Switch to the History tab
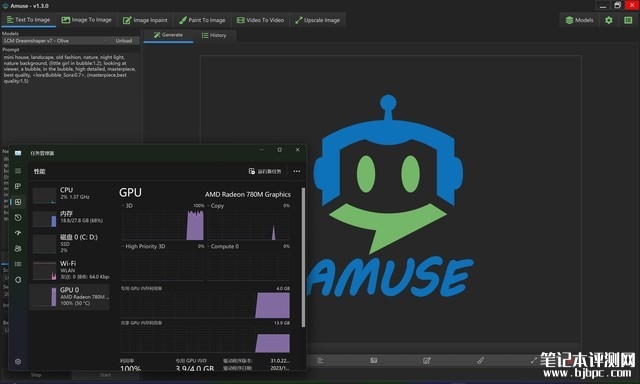This screenshot has width=640, height=384. pos(214,36)
